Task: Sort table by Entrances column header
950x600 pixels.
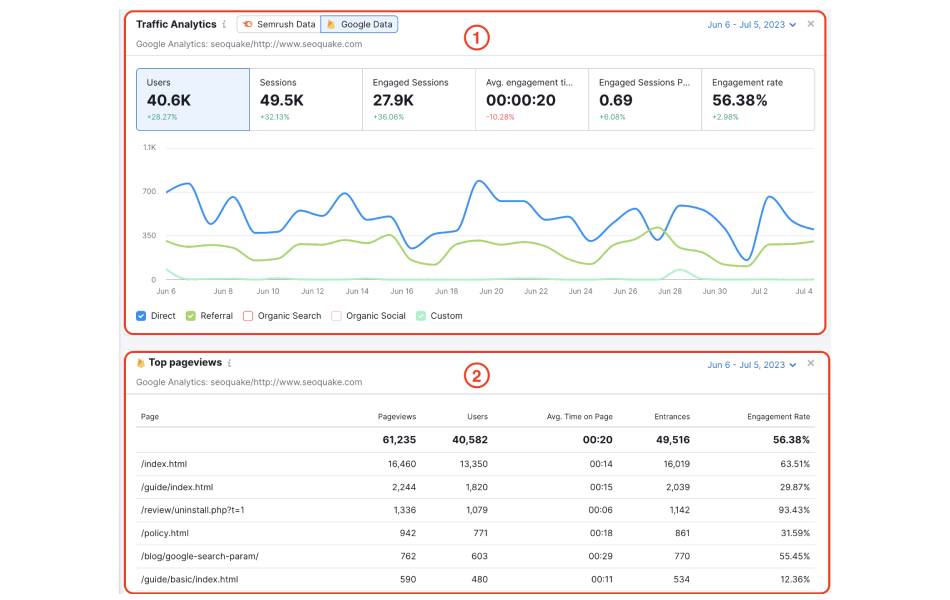Action: point(672,417)
